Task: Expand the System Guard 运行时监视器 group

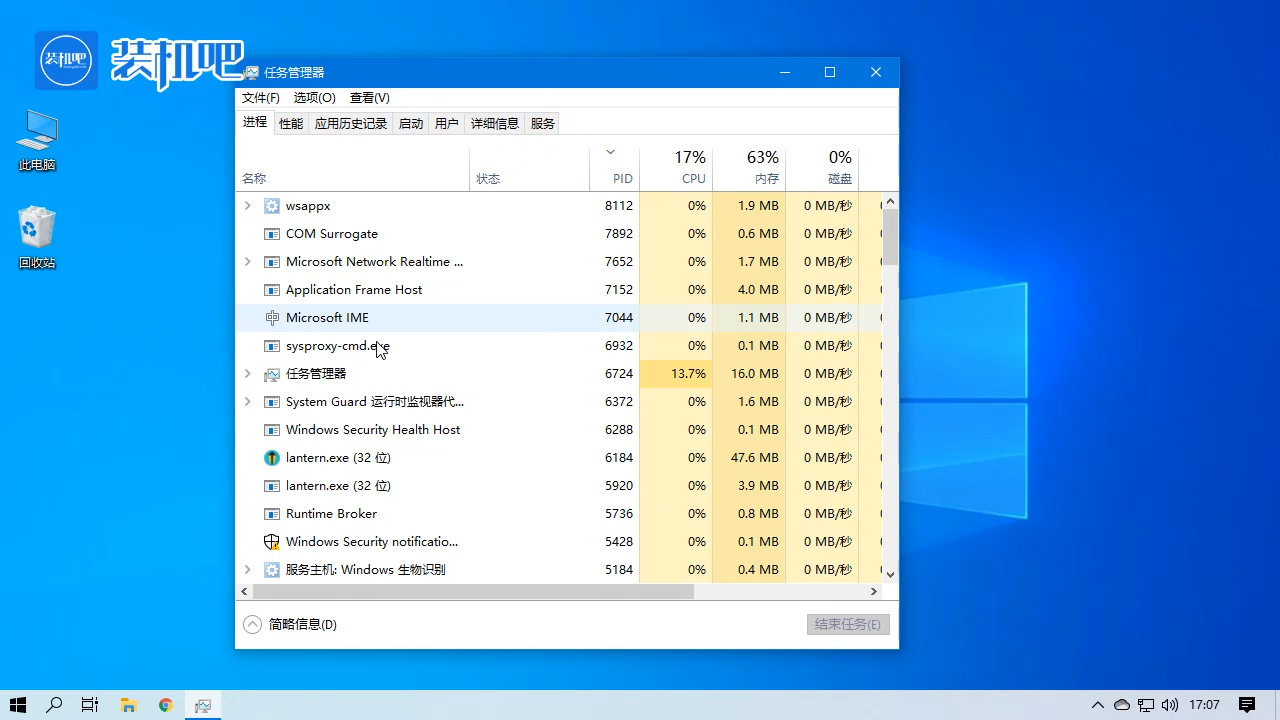Action: pyautogui.click(x=247, y=401)
